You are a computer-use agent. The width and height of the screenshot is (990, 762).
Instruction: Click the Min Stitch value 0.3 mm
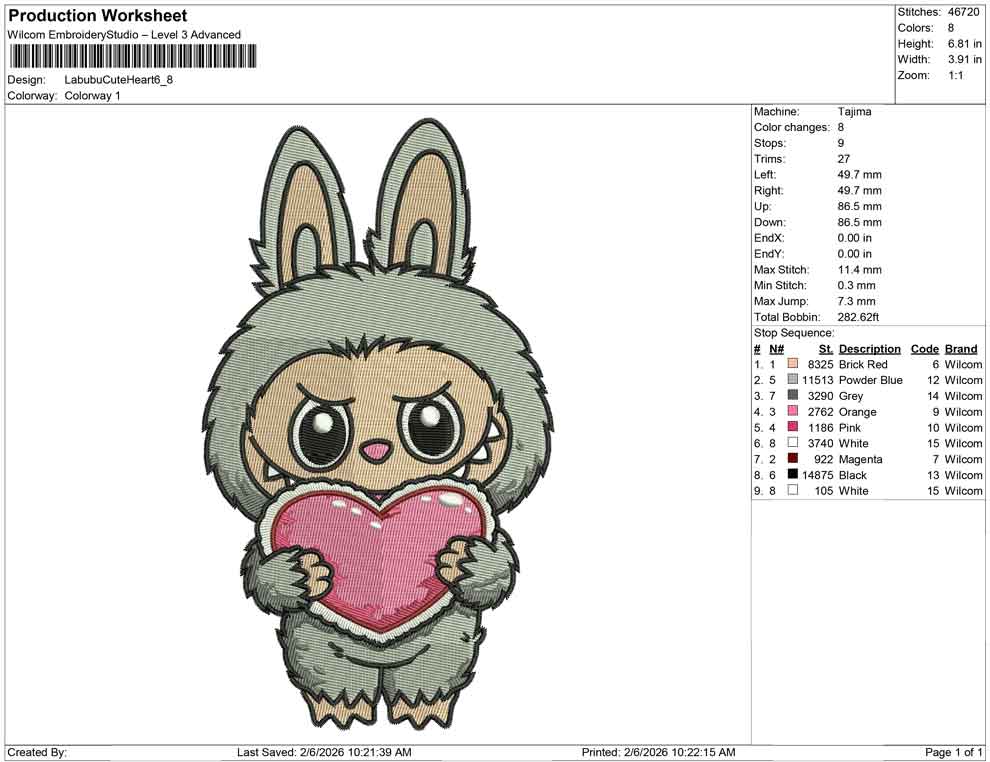(x=856, y=285)
